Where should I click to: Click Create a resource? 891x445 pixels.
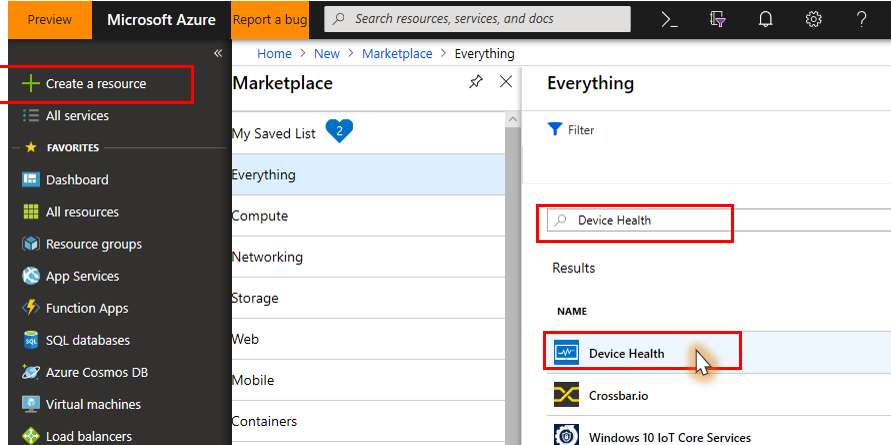96,84
